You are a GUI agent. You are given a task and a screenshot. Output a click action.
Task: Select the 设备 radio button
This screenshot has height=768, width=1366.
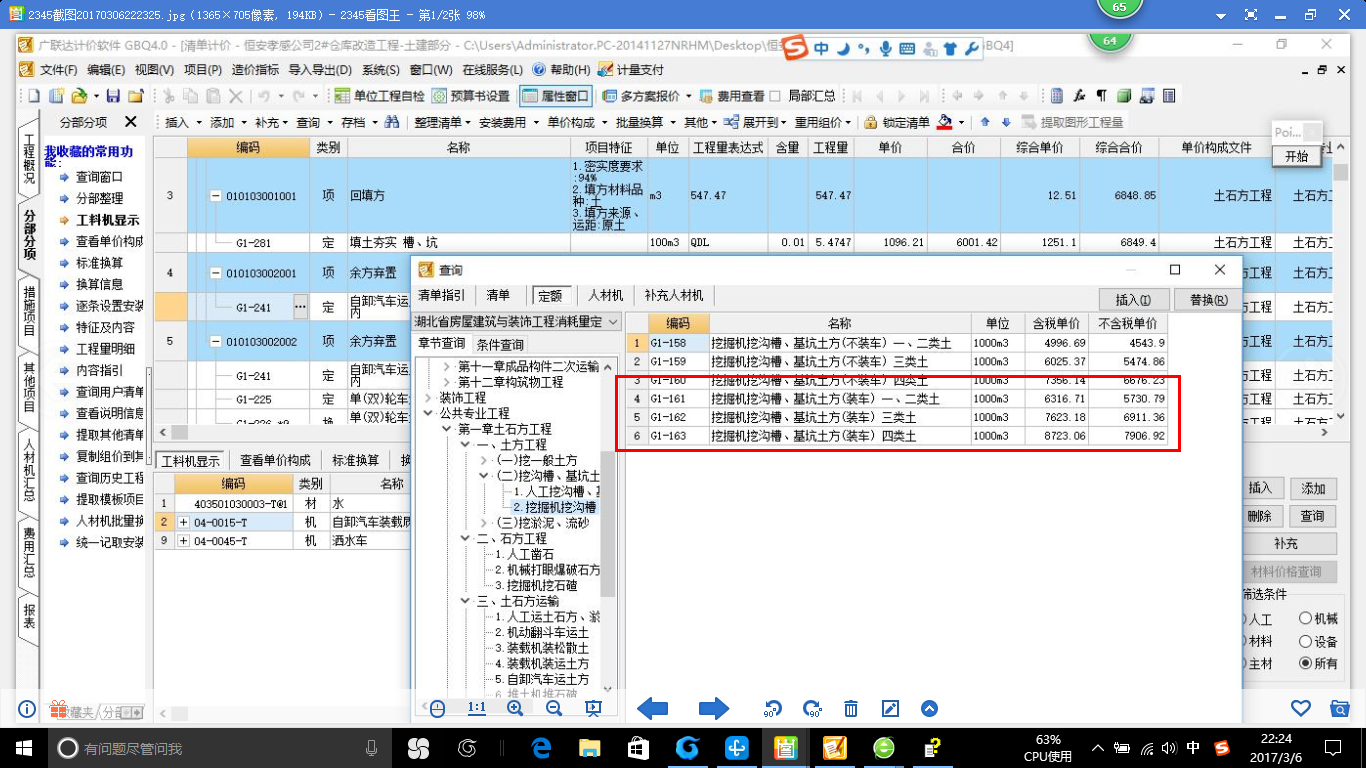1305,641
